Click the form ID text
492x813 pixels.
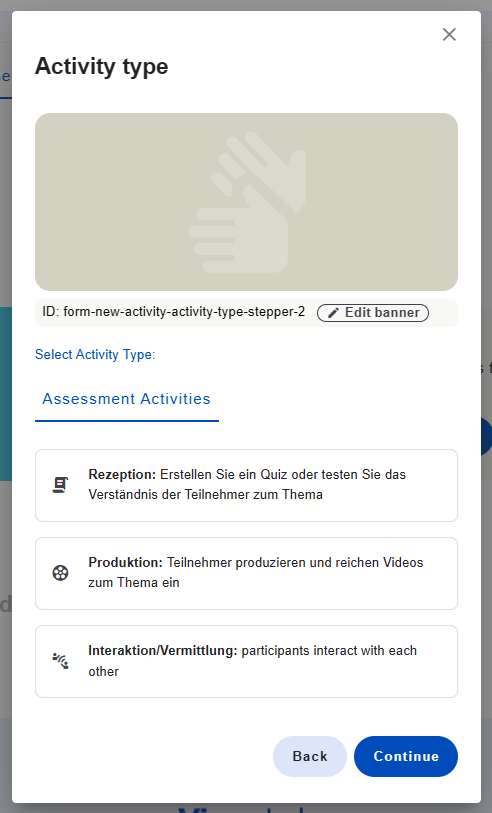point(174,312)
